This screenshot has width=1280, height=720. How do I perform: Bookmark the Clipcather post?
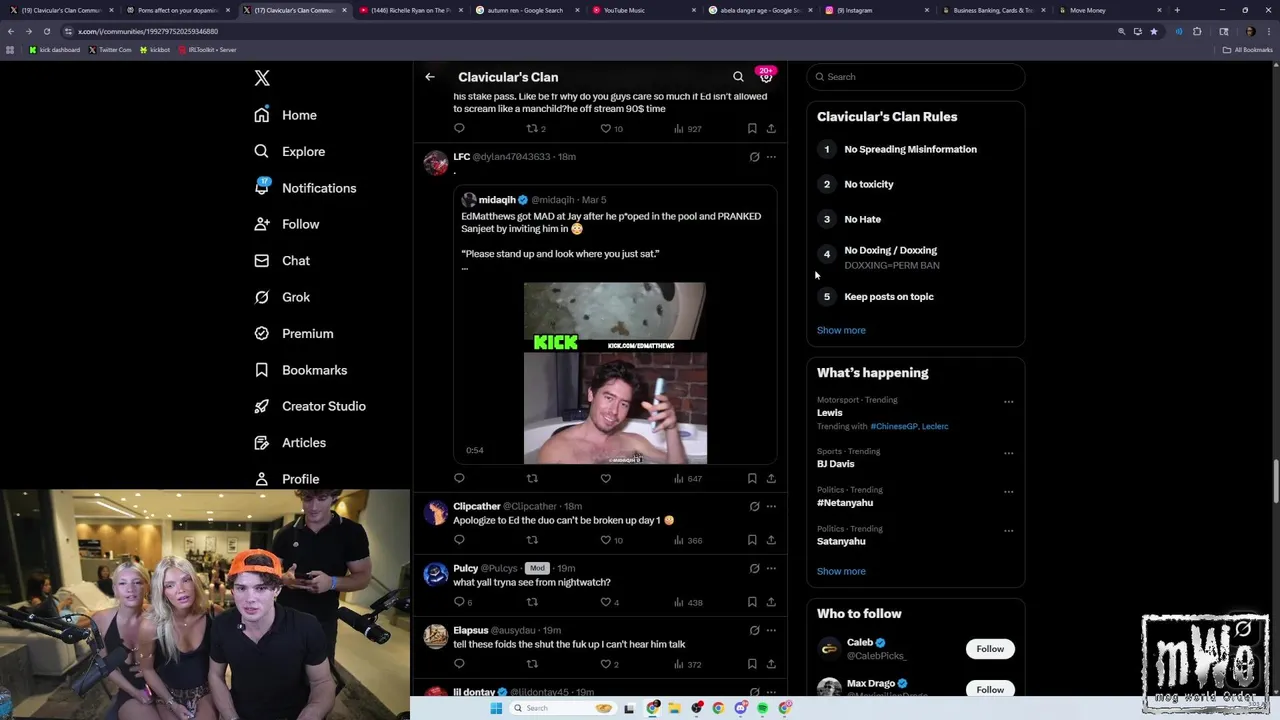click(x=752, y=540)
